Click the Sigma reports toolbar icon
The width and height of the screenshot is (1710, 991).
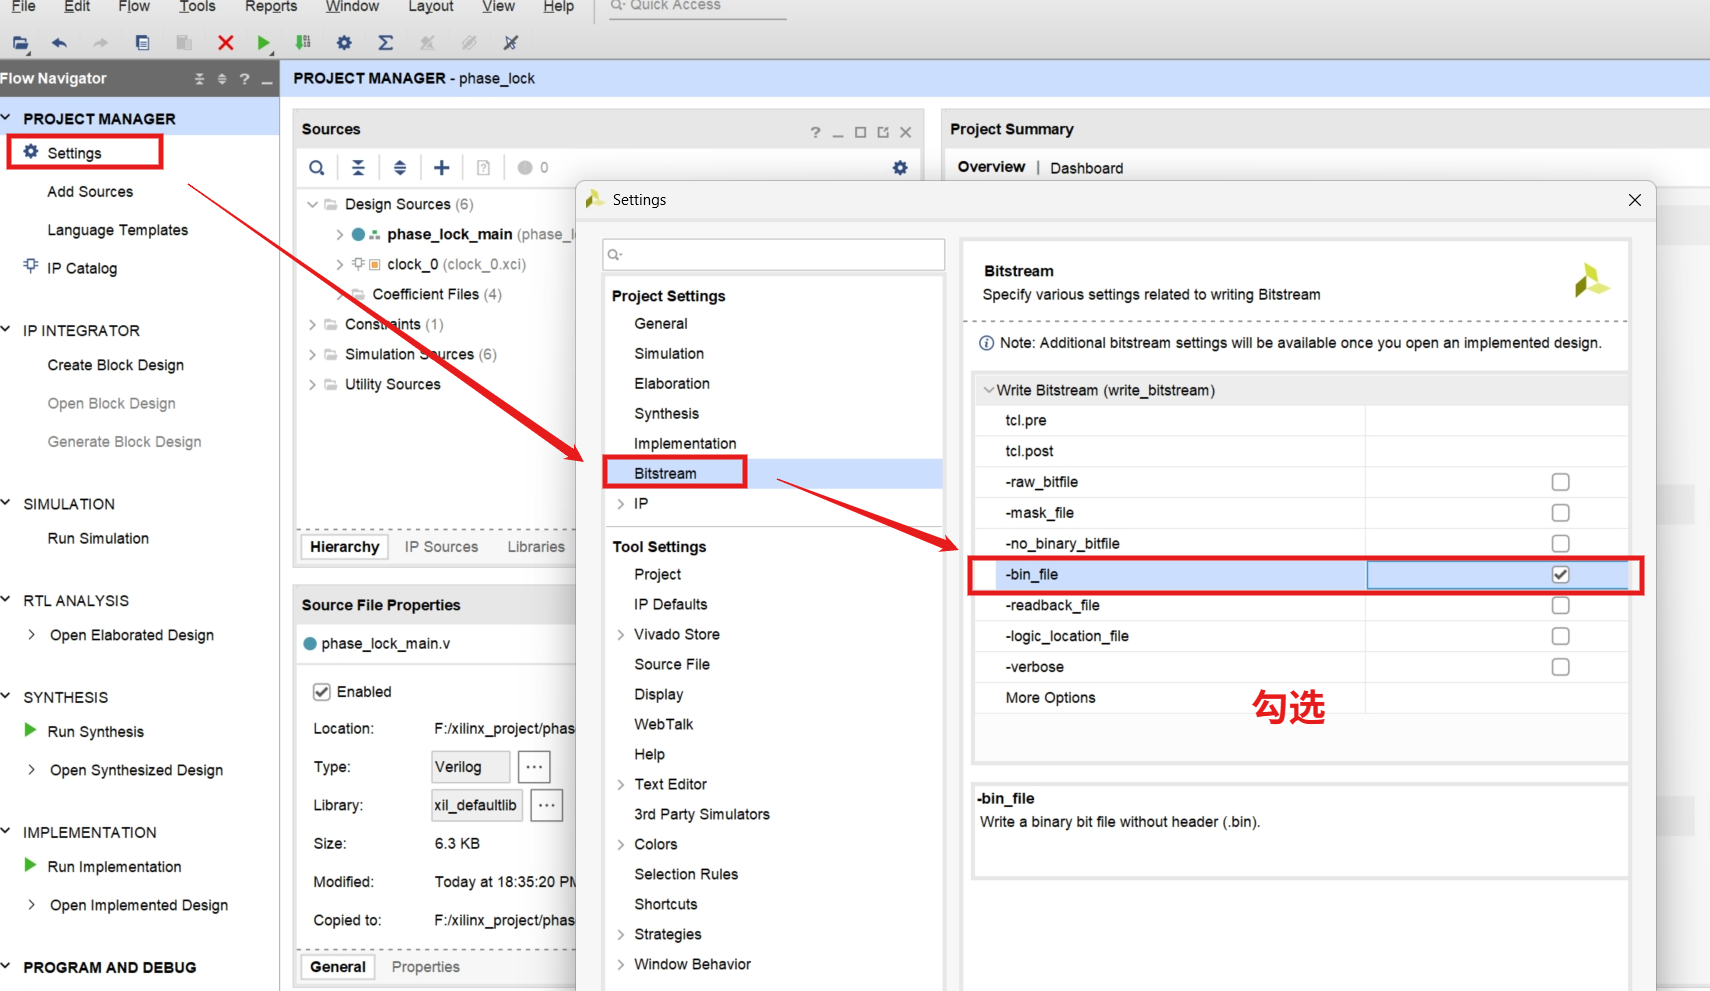pos(385,43)
